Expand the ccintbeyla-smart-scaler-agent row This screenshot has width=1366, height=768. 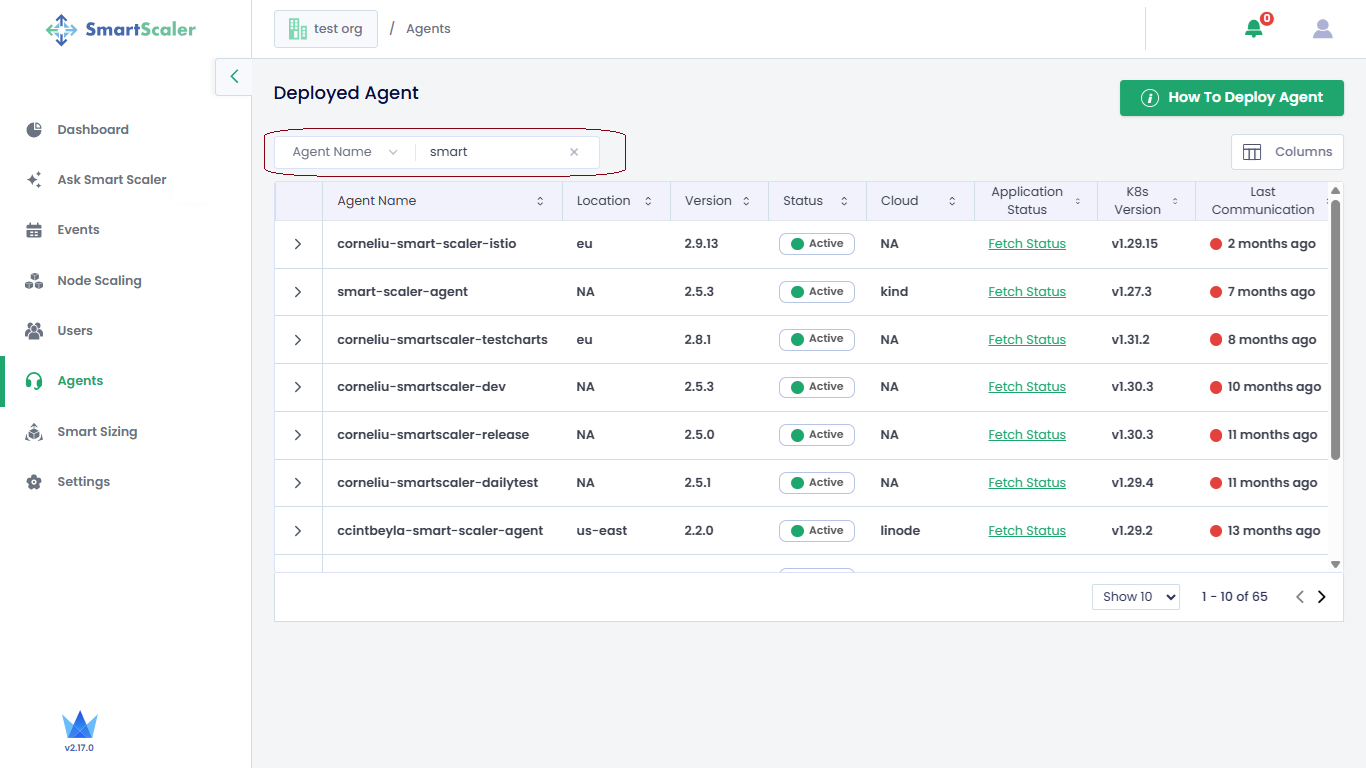point(298,531)
